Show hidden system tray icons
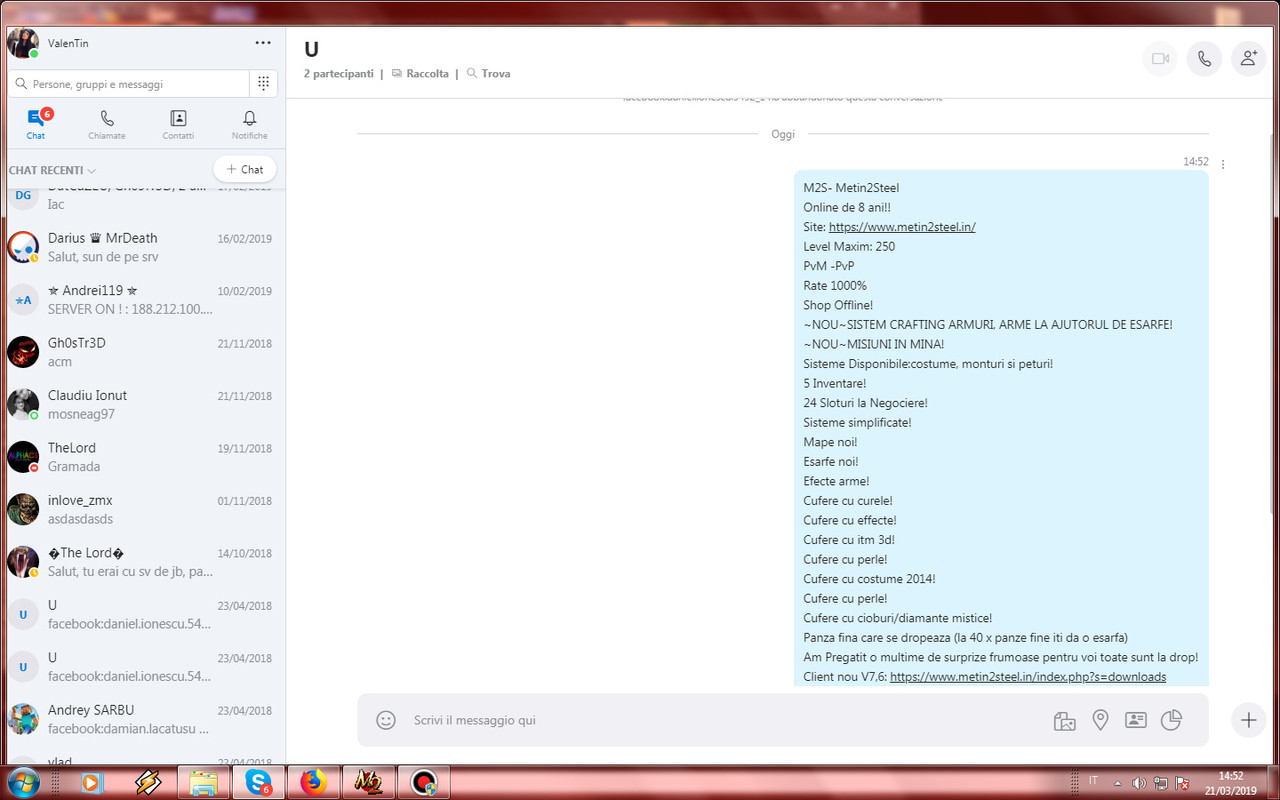This screenshot has height=800, width=1280. pyautogui.click(x=1118, y=782)
